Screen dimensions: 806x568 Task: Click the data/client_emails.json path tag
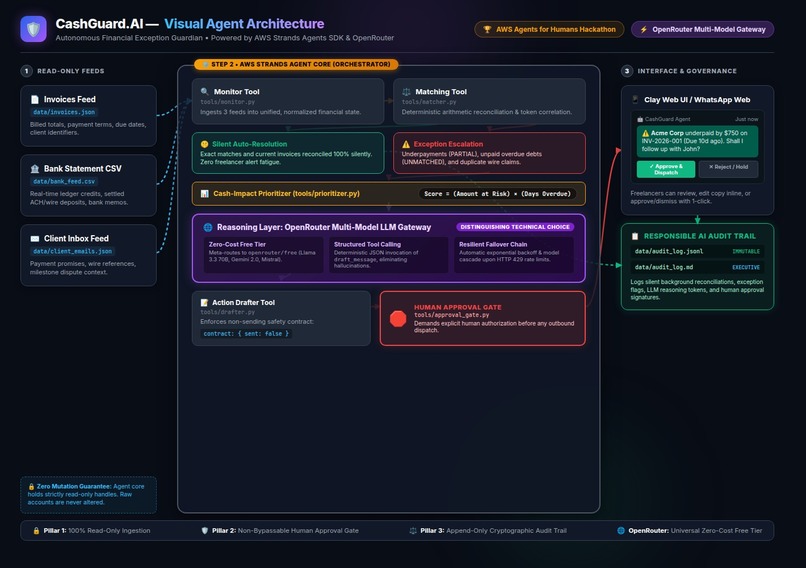(x=72, y=251)
